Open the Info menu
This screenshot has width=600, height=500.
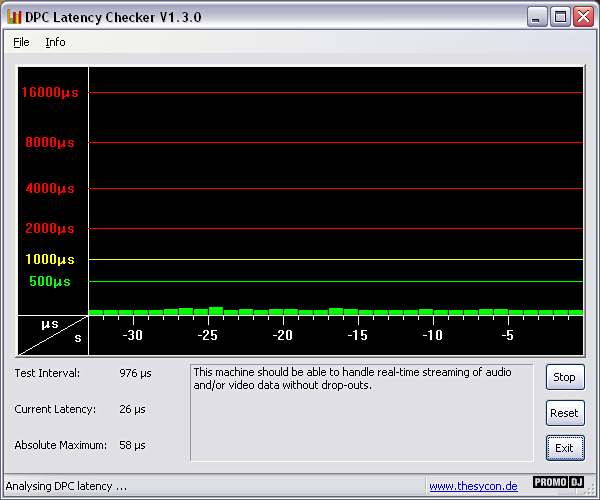coord(55,42)
